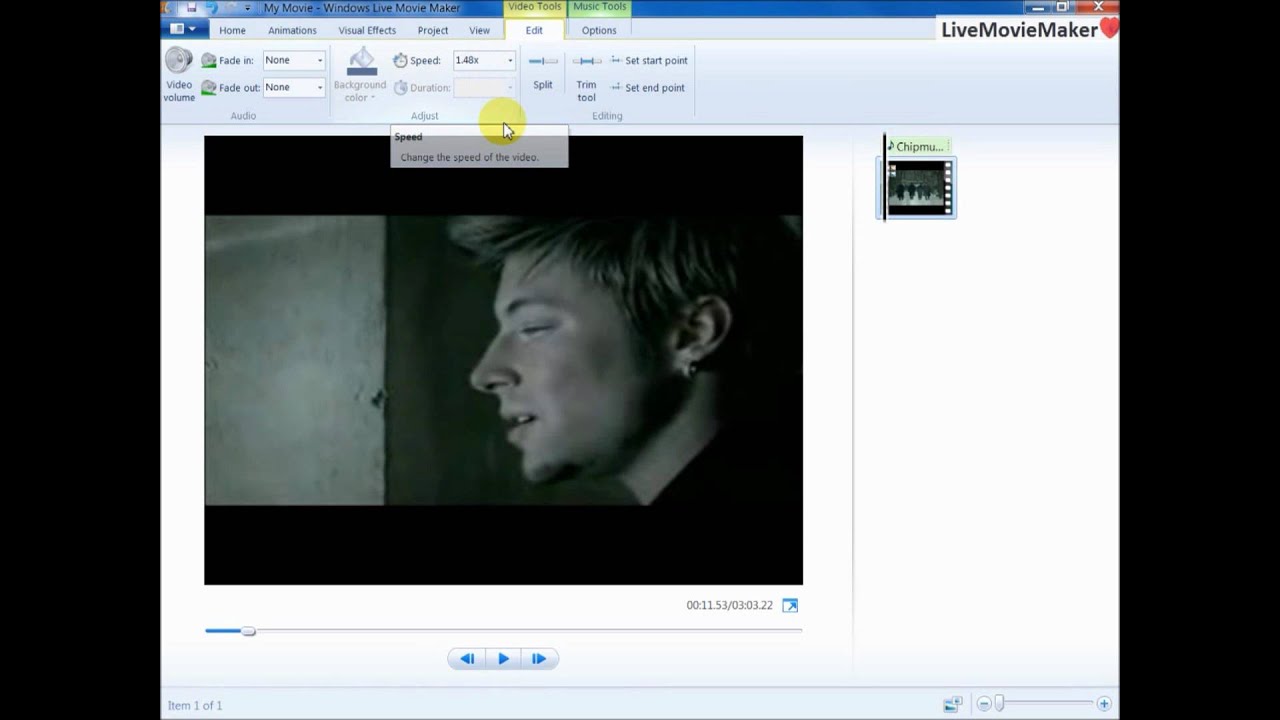Switch to the View tab
This screenshot has width=1280, height=720.
pyautogui.click(x=480, y=30)
